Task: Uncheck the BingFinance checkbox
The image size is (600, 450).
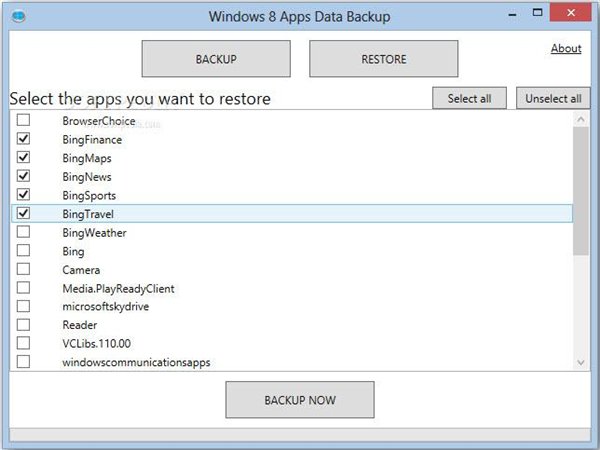Action: pyautogui.click(x=24, y=139)
